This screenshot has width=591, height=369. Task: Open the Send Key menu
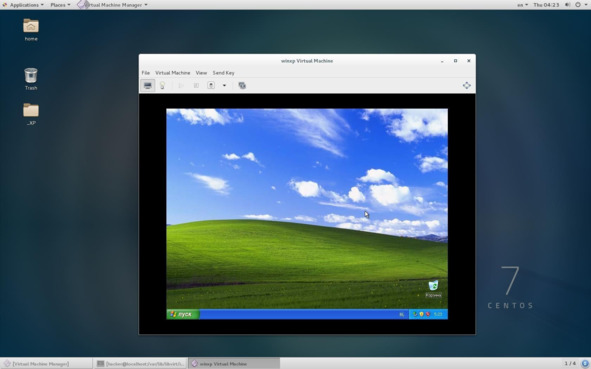tap(224, 73)
